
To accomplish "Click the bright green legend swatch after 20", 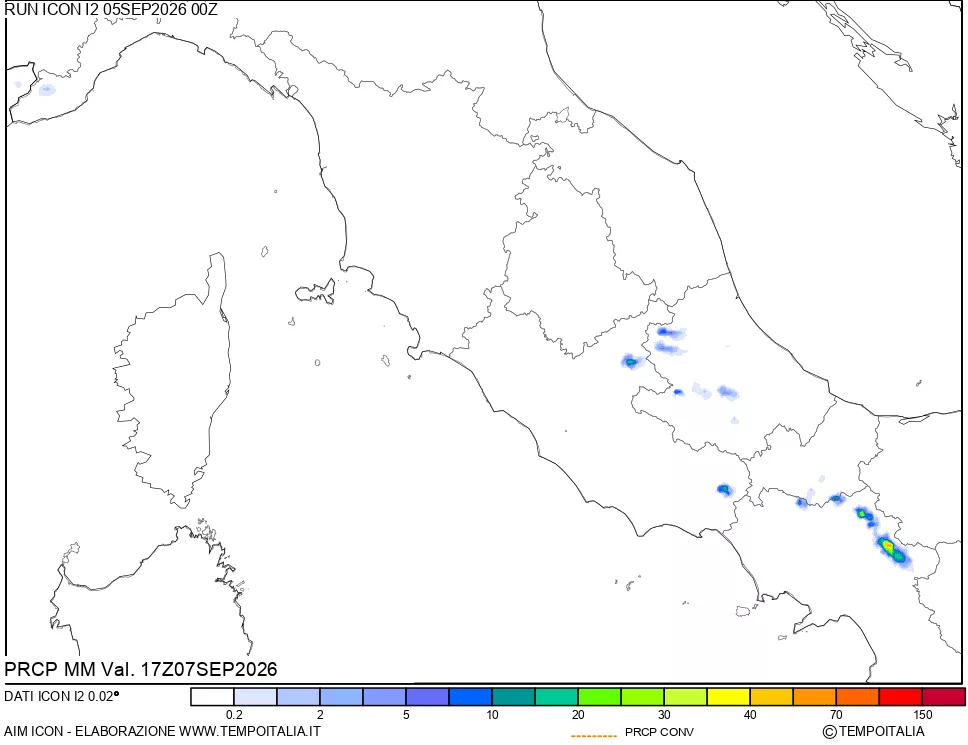I will (x=599, y=697).
